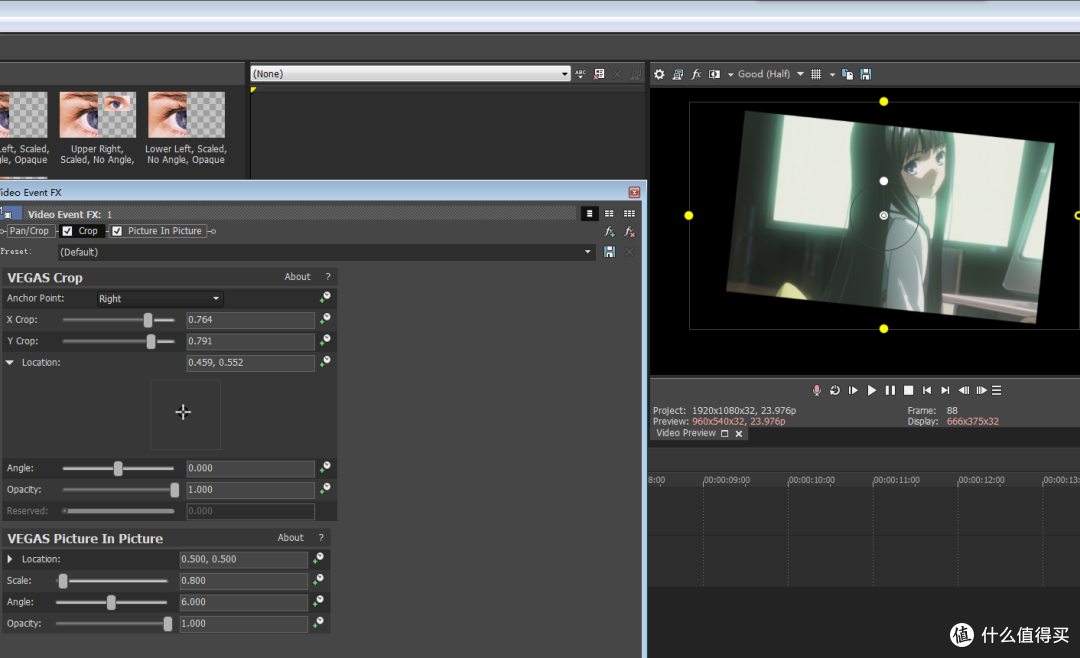Viewport: 1080px width, 658px height.
Task: Toggle the Picture In Picture effect checkbox
Action: click(x=117, y=231)
